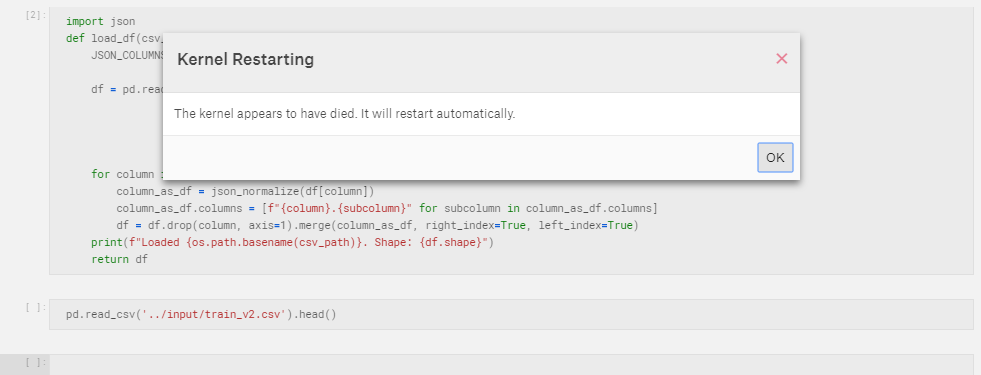Click OK to dismiss kernel restart message
The height and width of the screenshot is (375, 981).
pos(775,158)
